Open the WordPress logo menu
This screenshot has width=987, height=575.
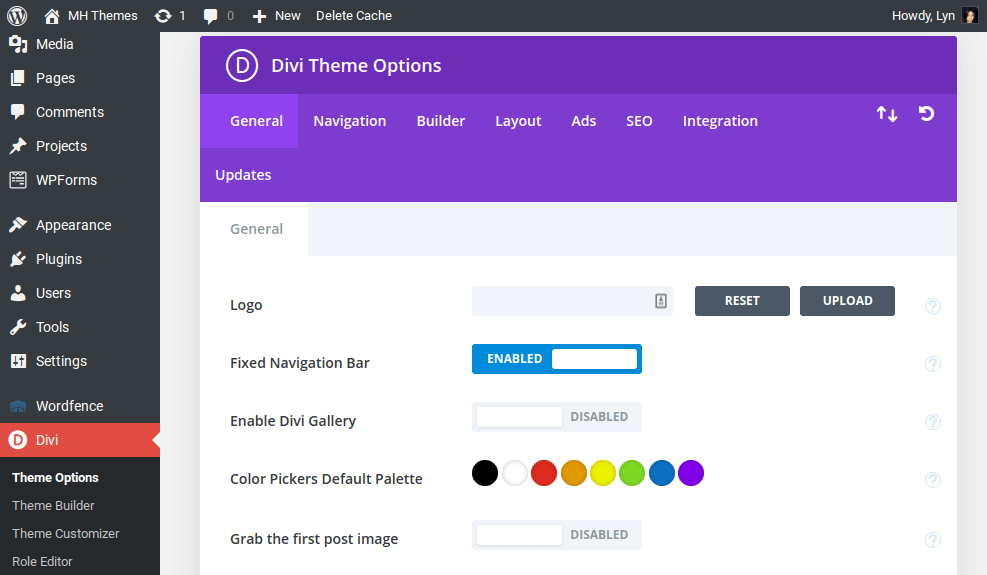point(17,16)
